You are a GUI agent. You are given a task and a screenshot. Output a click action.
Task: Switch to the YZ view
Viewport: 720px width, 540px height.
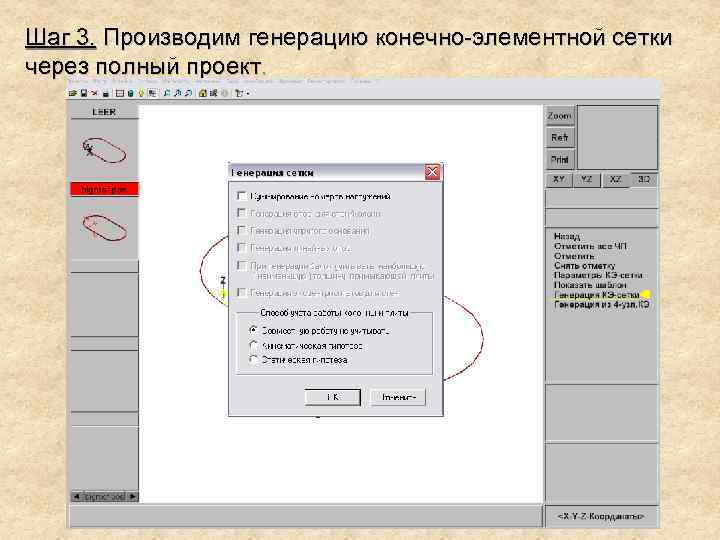coord(587,179)
